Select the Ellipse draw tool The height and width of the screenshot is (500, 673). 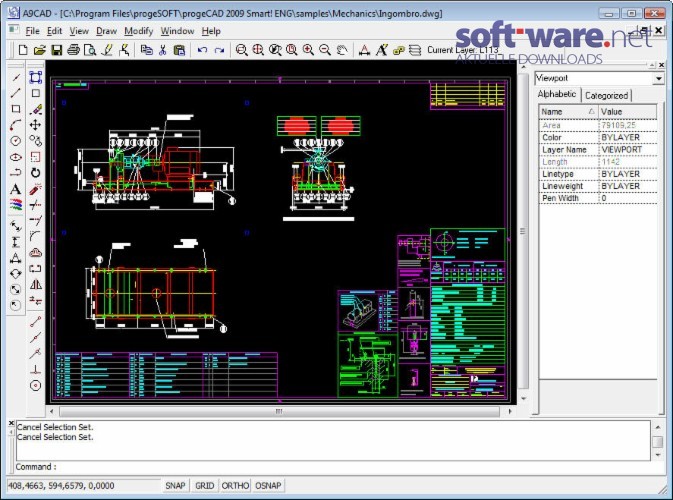(15, 157)
